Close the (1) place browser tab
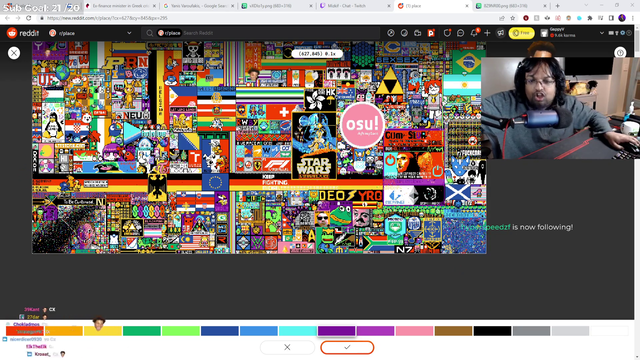 pyautogui.click(x=467, y=6)
